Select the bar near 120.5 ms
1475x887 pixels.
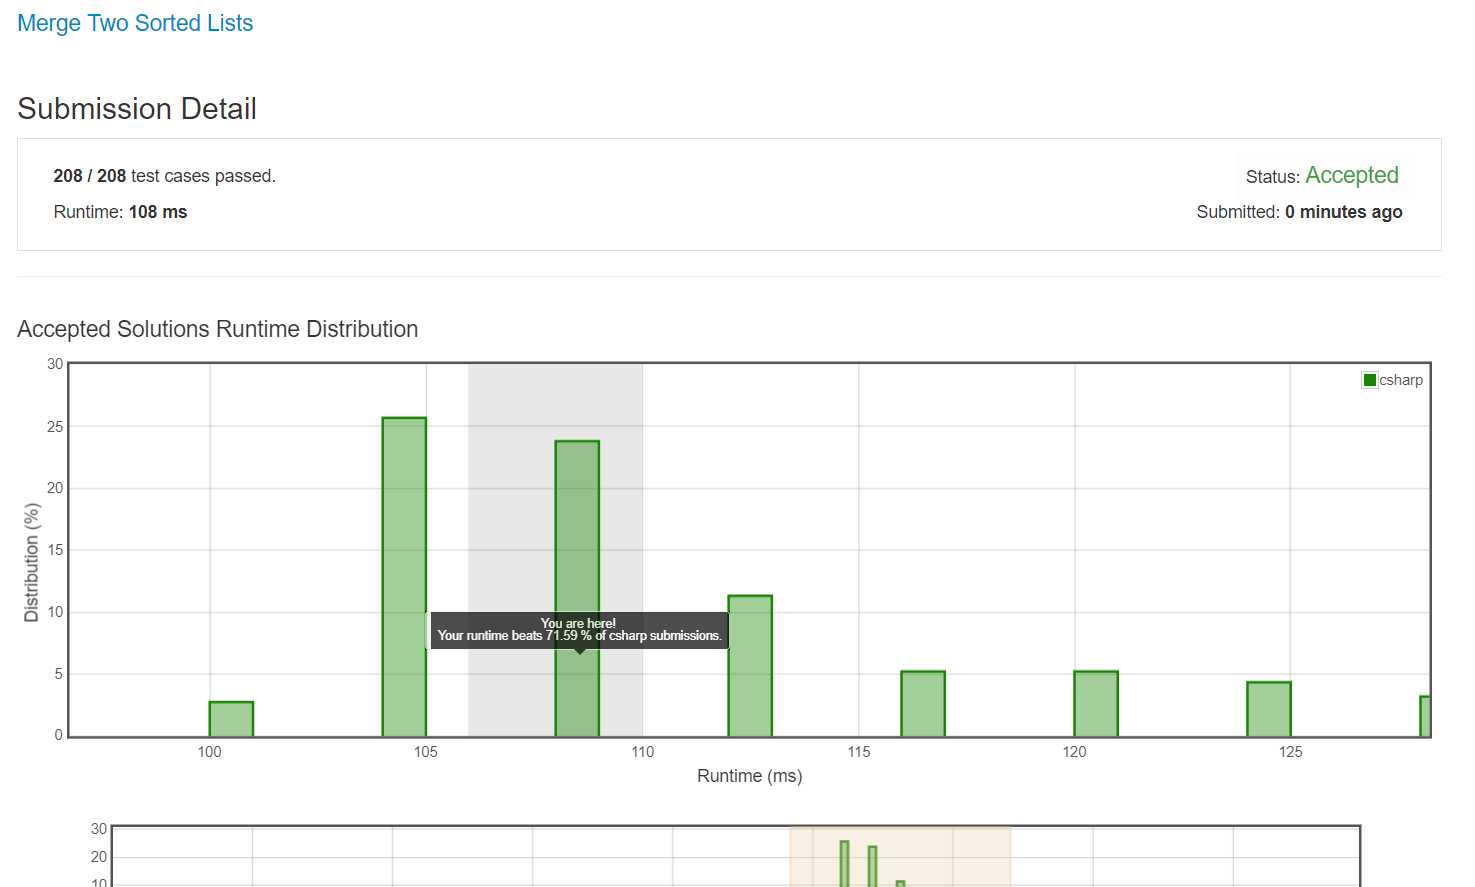pyautogui.click(x=1096, y=704)
